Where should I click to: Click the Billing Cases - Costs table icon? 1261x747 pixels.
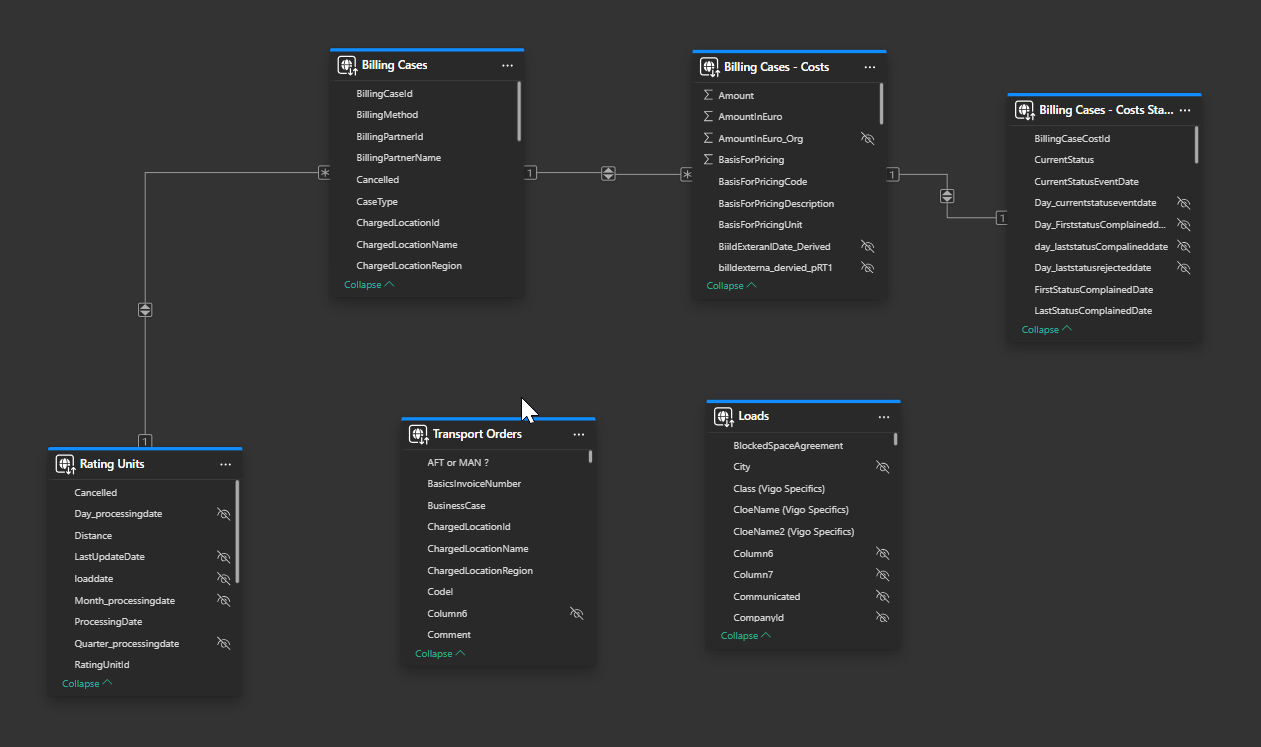pos(708,67)
